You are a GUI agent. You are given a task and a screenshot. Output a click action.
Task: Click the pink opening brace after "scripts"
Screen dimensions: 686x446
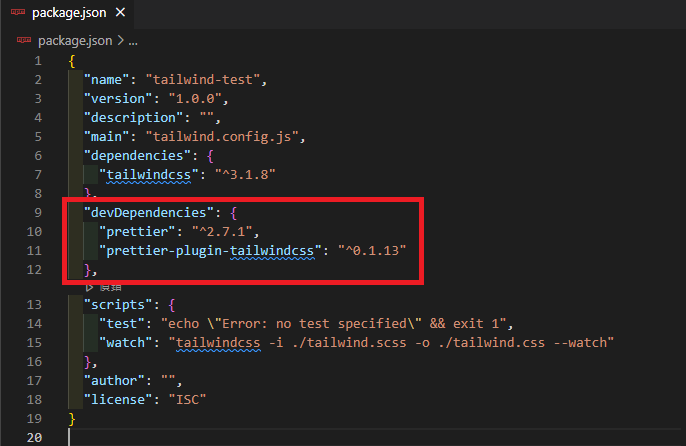[x=172, y=305]
